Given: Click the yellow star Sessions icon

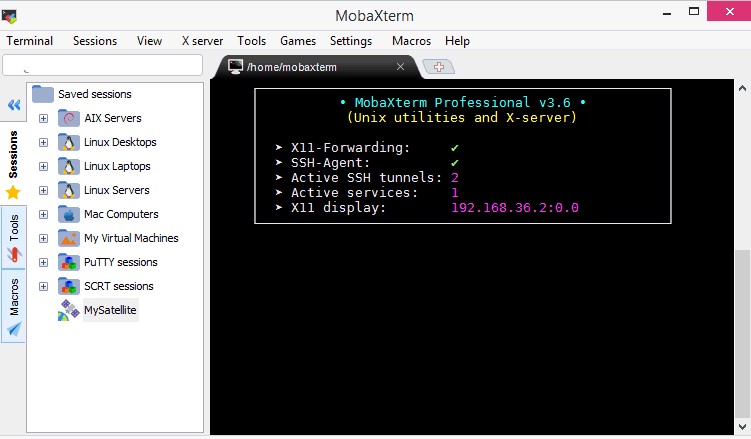Looking at the screenshot, I should coord(13,192).
